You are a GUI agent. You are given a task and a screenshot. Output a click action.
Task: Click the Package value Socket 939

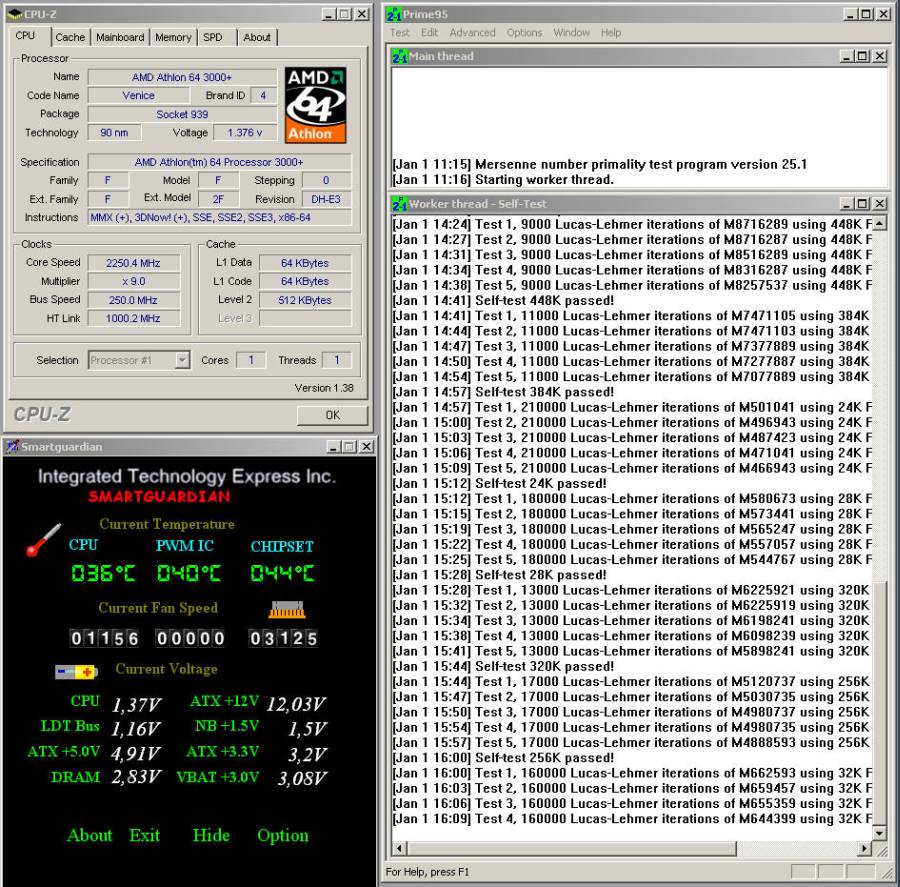pos(182,114)
